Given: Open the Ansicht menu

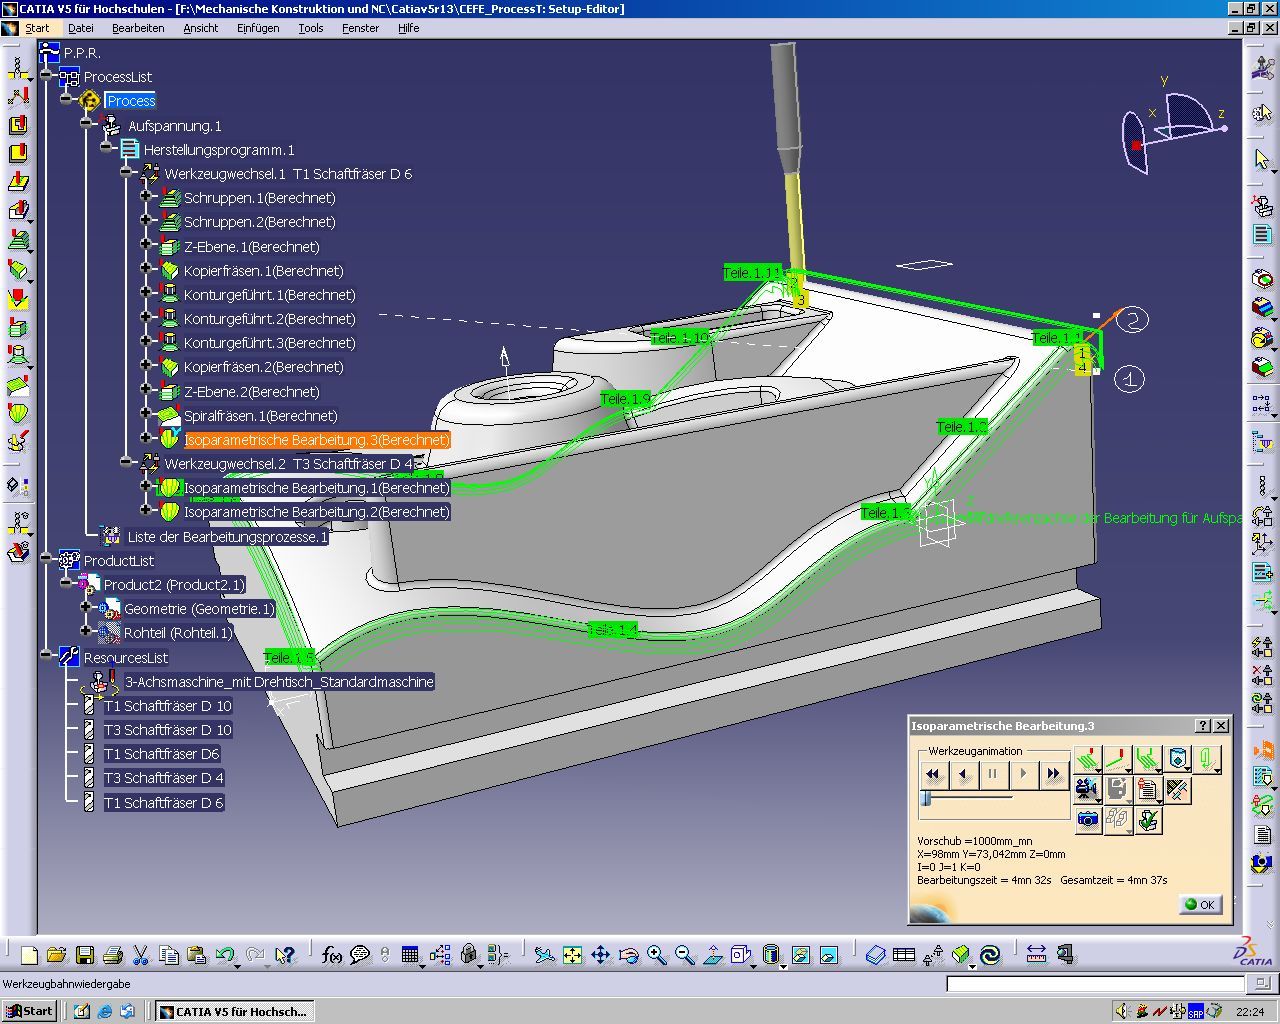Looking at the screenshot, I should point(200,28).
